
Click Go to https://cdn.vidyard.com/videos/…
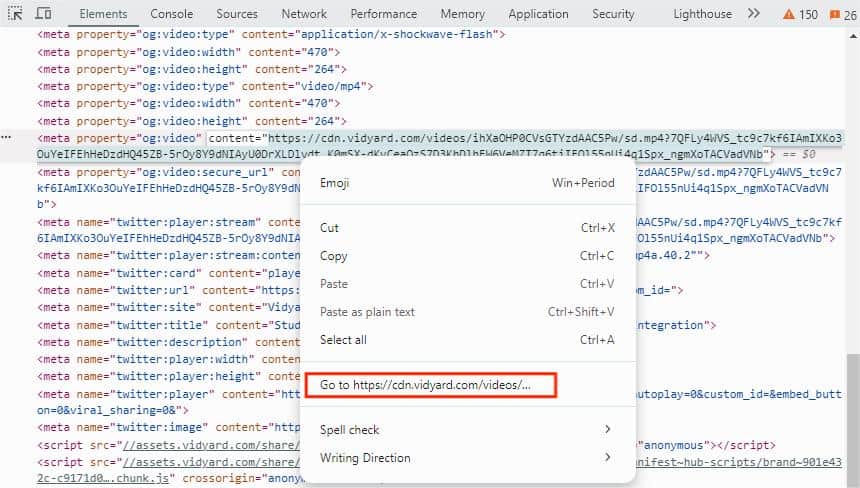click(431, 385)
